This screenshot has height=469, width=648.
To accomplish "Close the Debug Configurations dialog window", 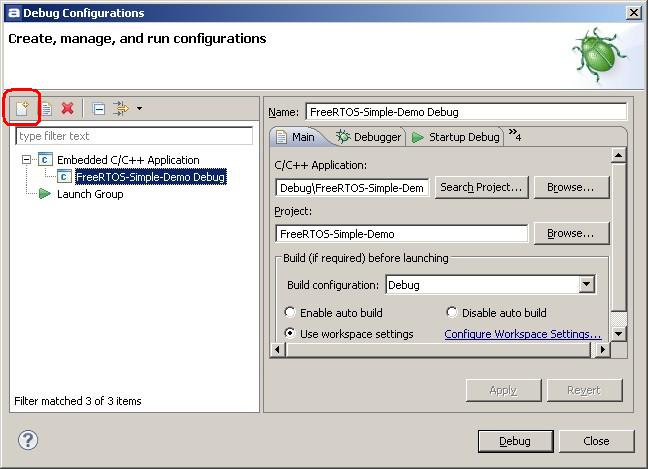I will point(634,13).
